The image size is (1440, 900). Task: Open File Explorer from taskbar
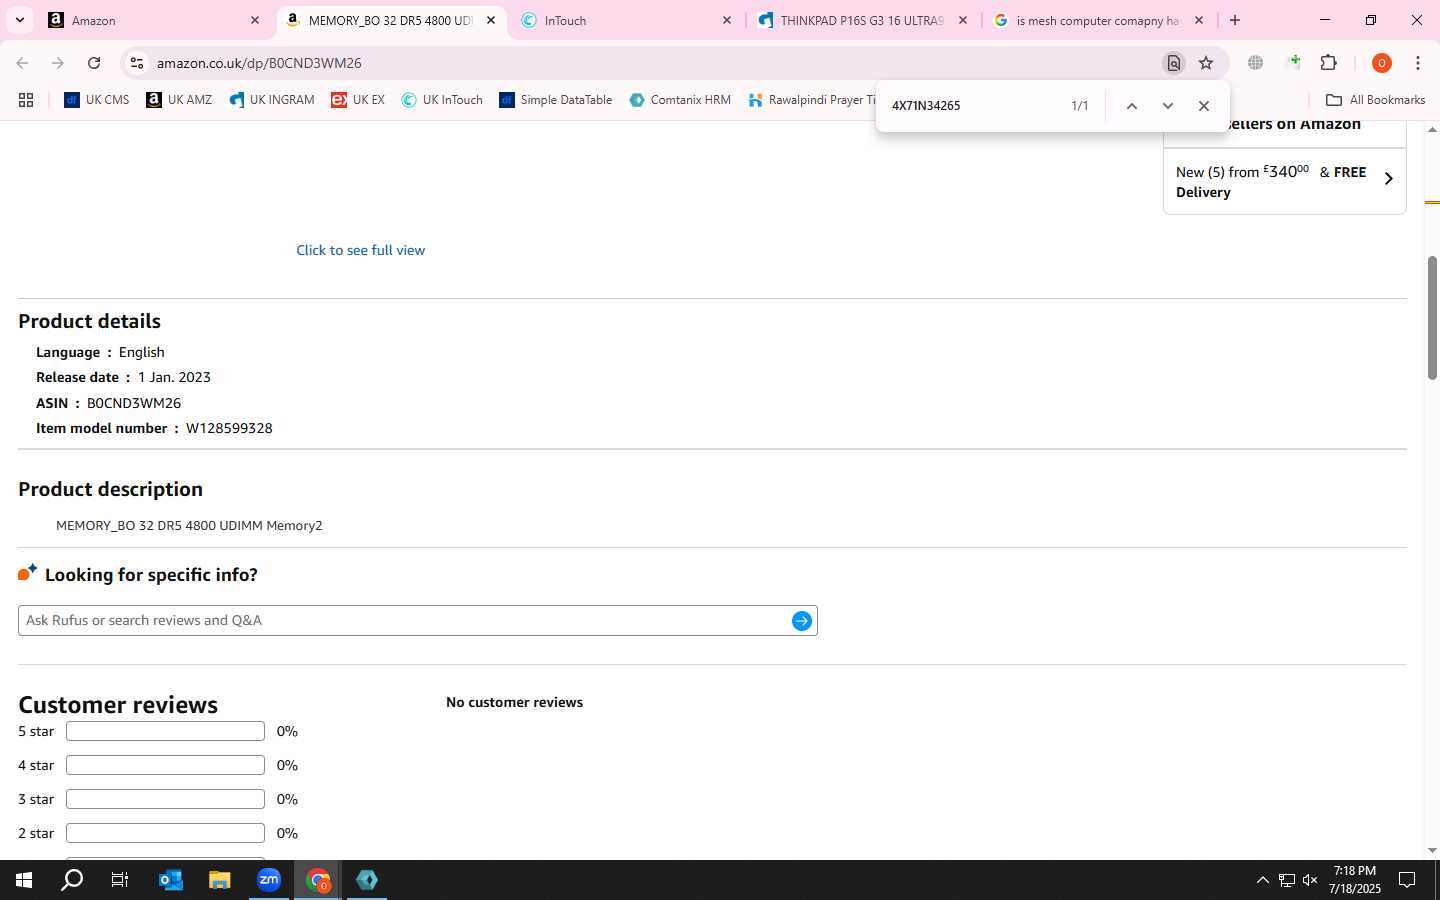click(x=220, y=880)
